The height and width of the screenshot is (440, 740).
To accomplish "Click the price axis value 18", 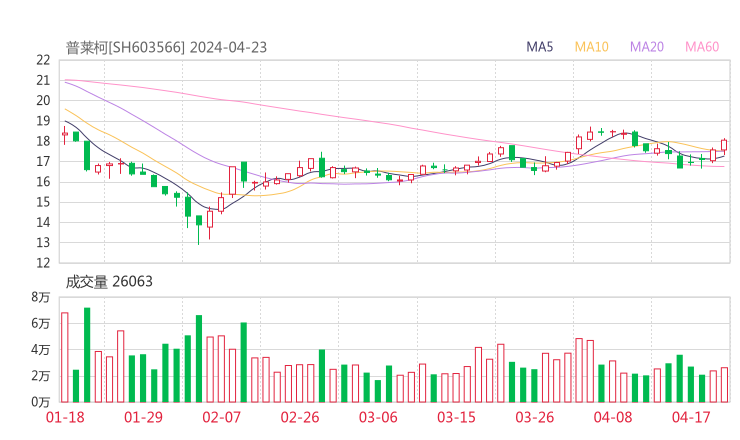I will tap(43, 142).
